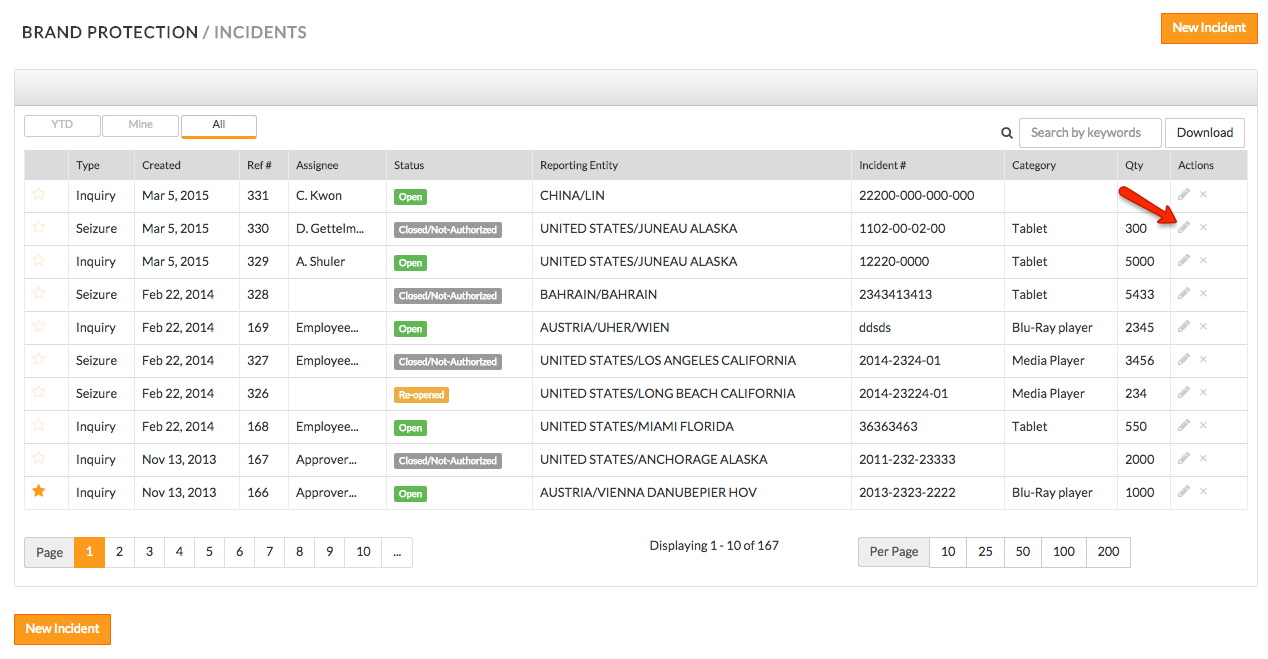Unstar the Vienna Danubepier Hov incident
Screen dimensions: 1268x659
(x=39, y=491)
